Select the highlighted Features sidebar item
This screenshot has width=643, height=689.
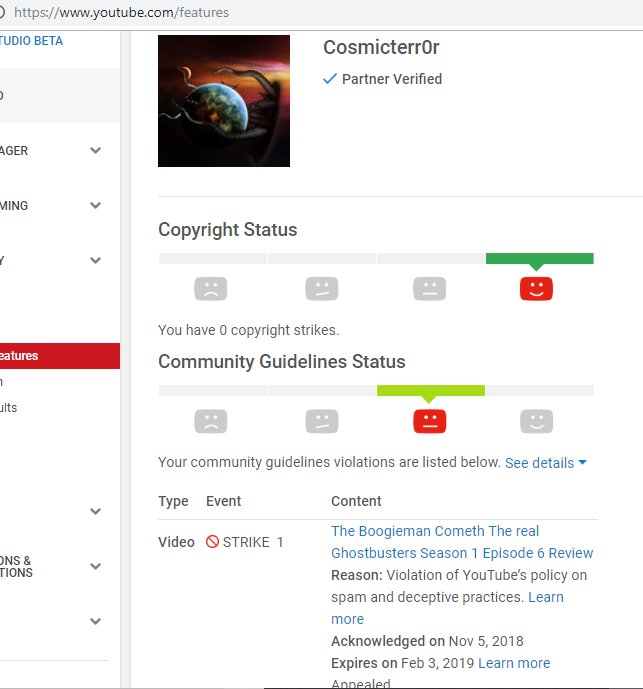60,355
